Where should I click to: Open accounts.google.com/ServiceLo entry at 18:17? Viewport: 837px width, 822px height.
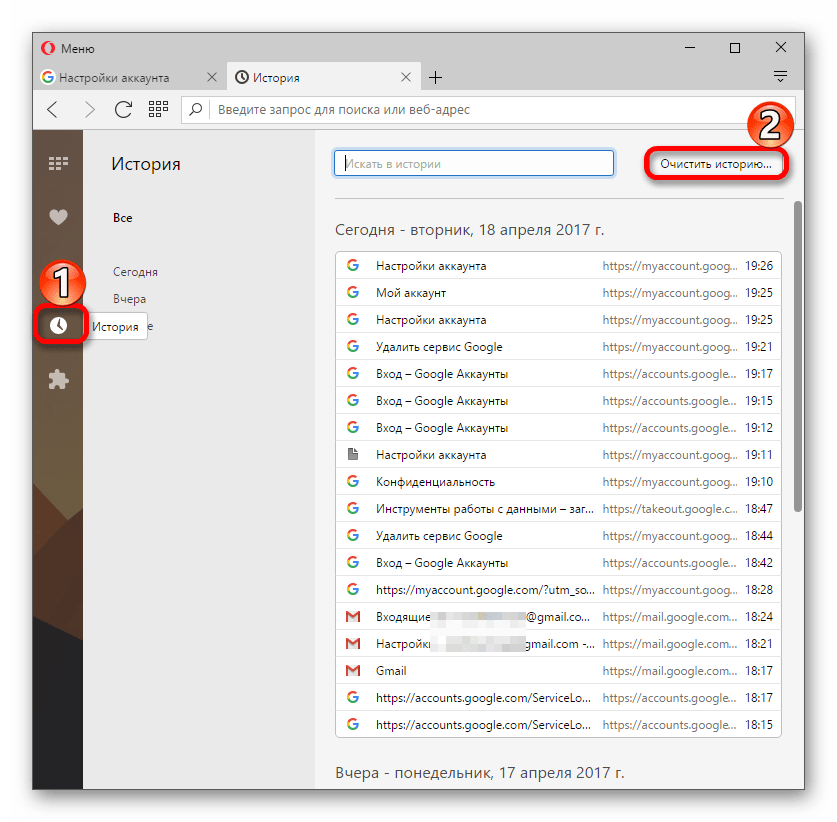coord(558,698)
